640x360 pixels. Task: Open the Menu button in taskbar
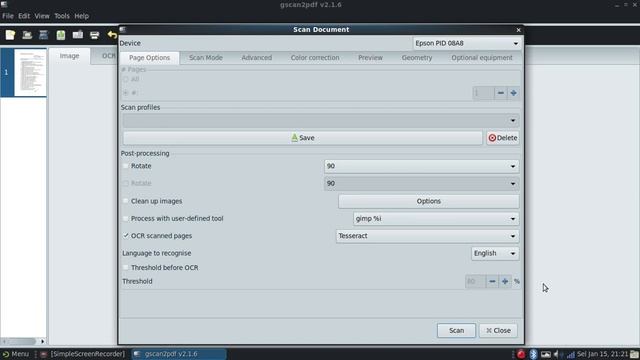tap(16, 354)
